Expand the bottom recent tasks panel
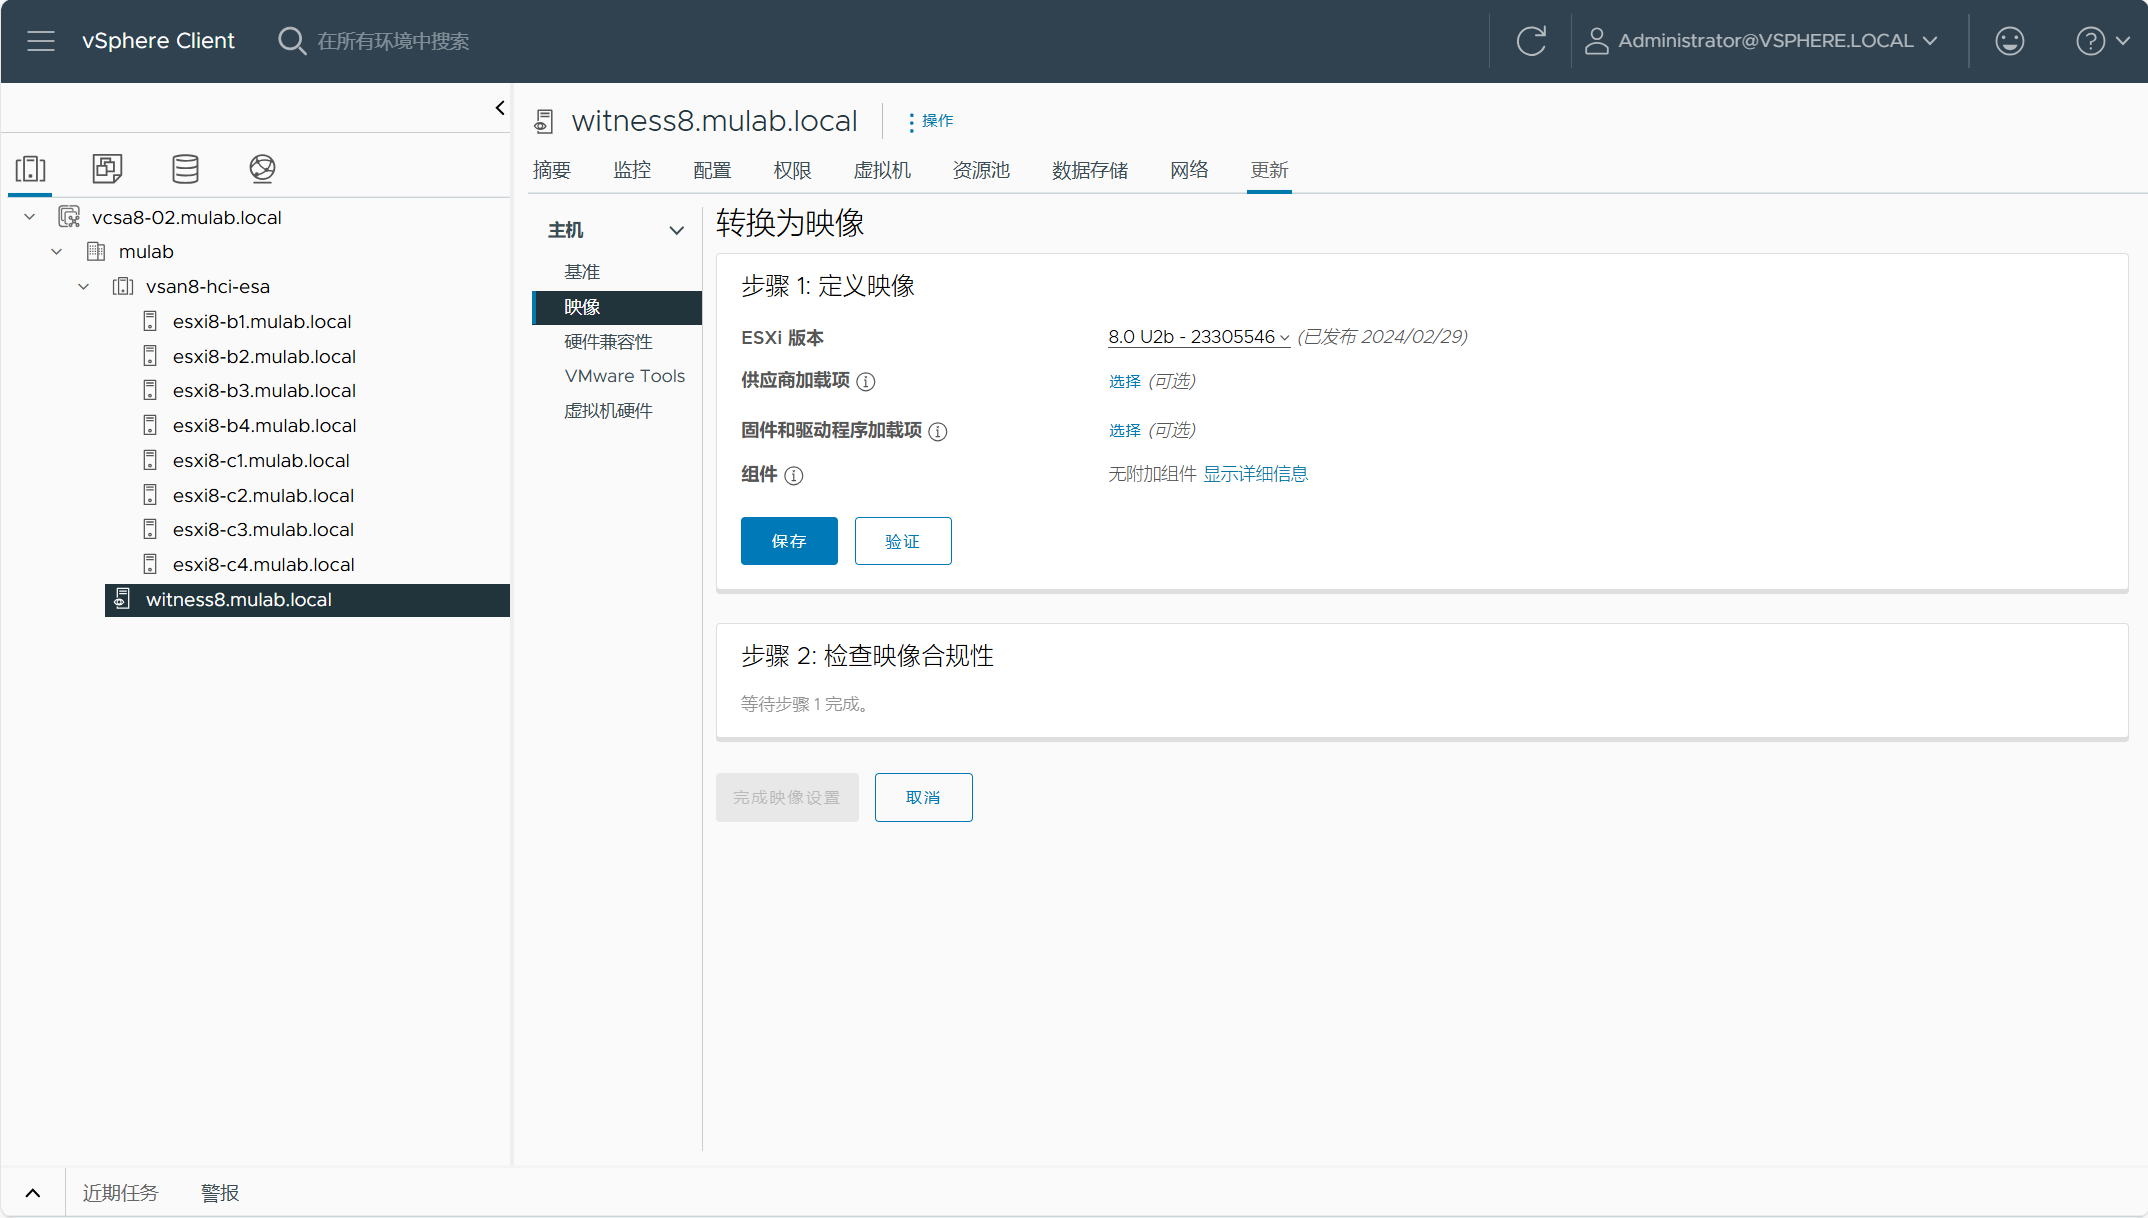This screenshot has height=1218, width=2148. (x=33, y=1192)
